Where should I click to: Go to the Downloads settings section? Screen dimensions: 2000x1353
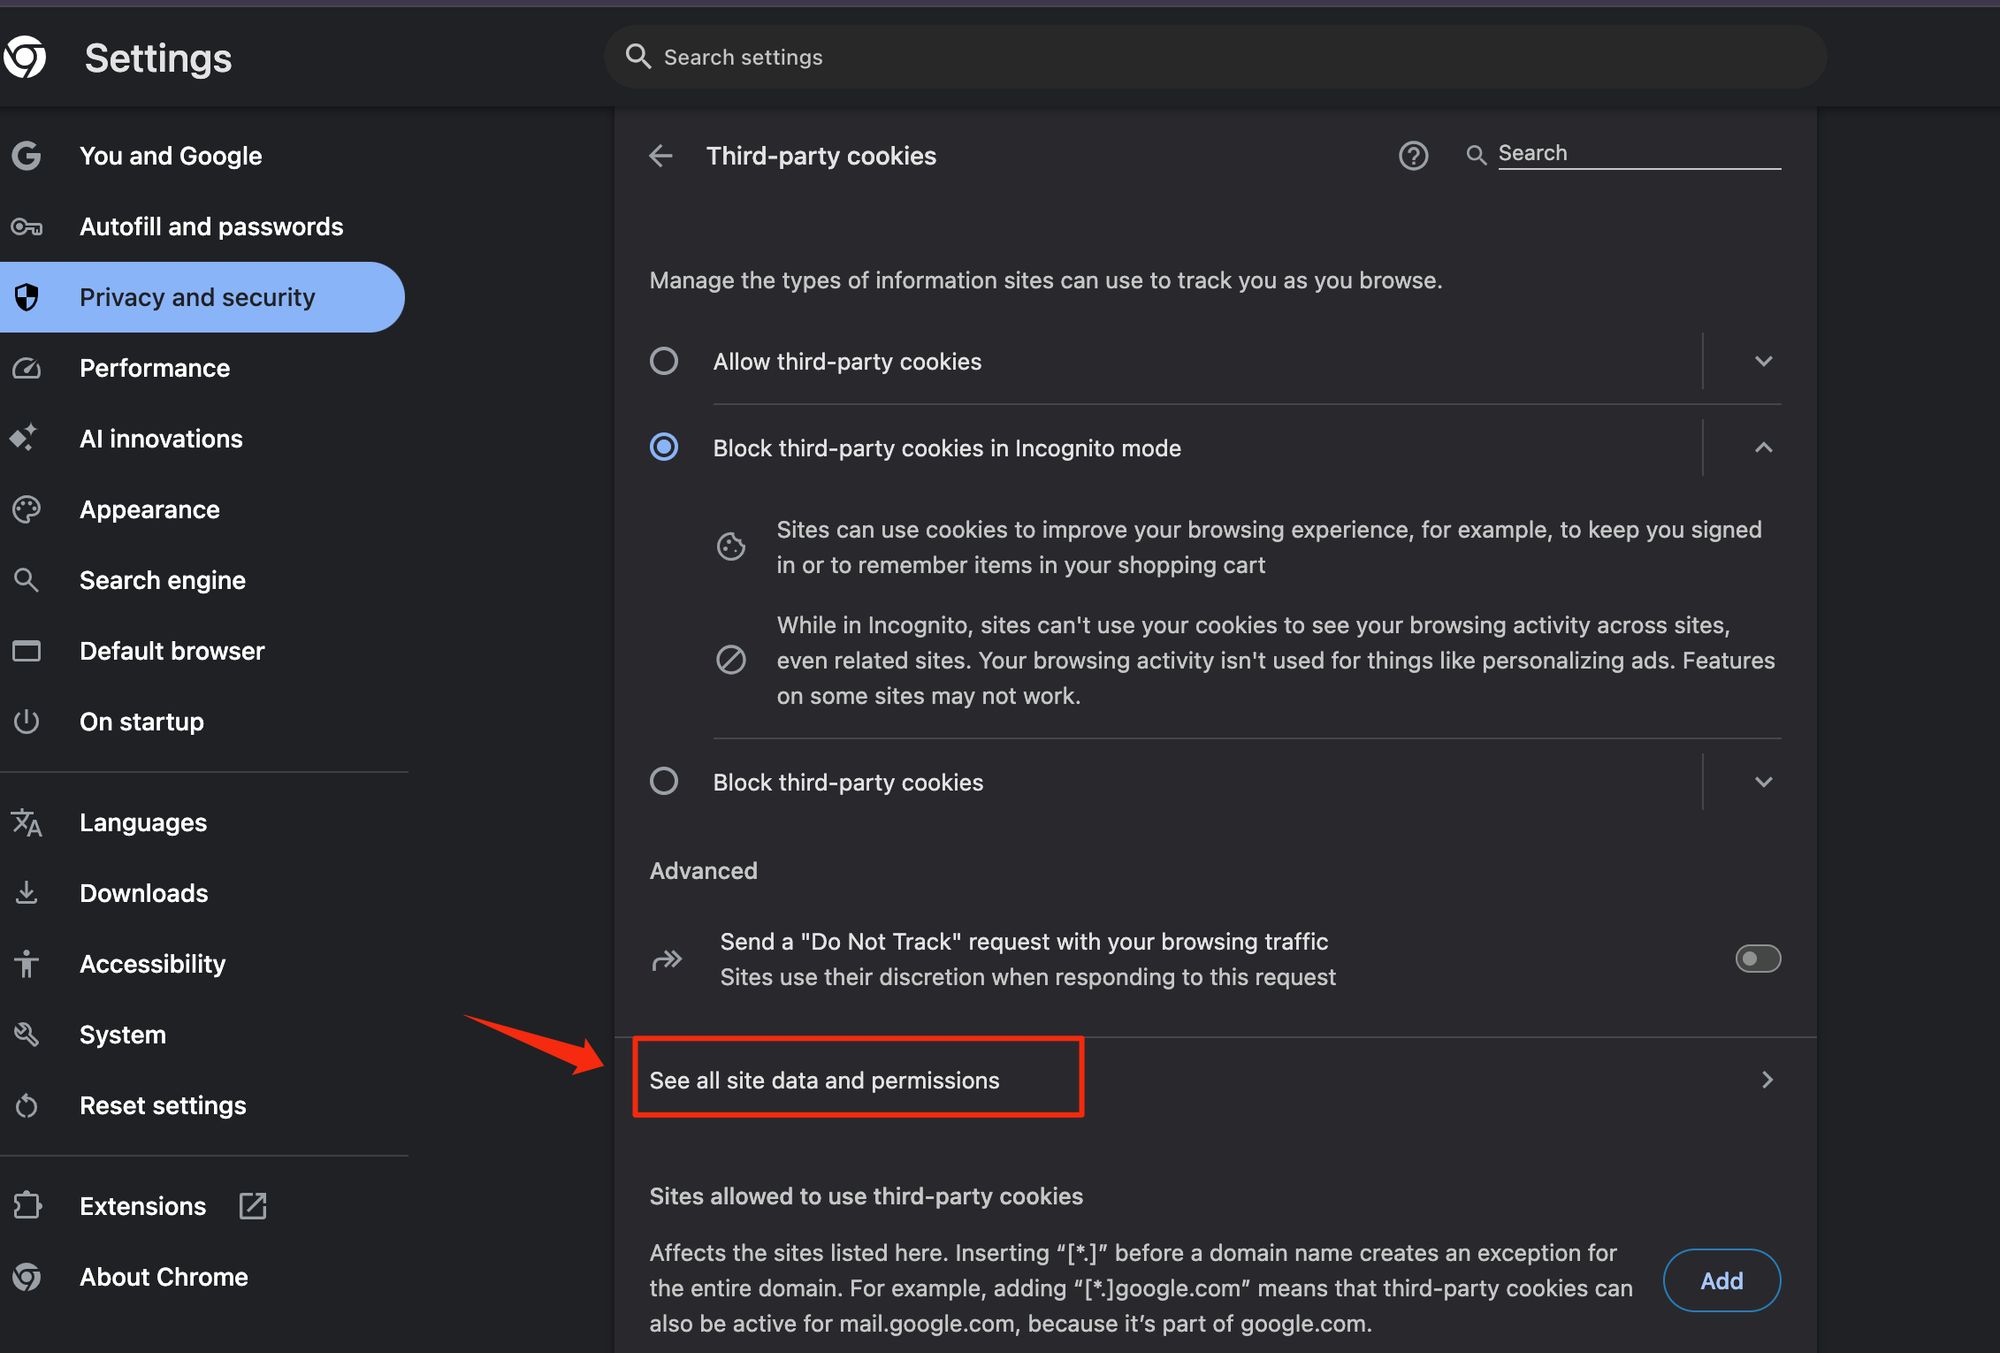pos(144,893)
